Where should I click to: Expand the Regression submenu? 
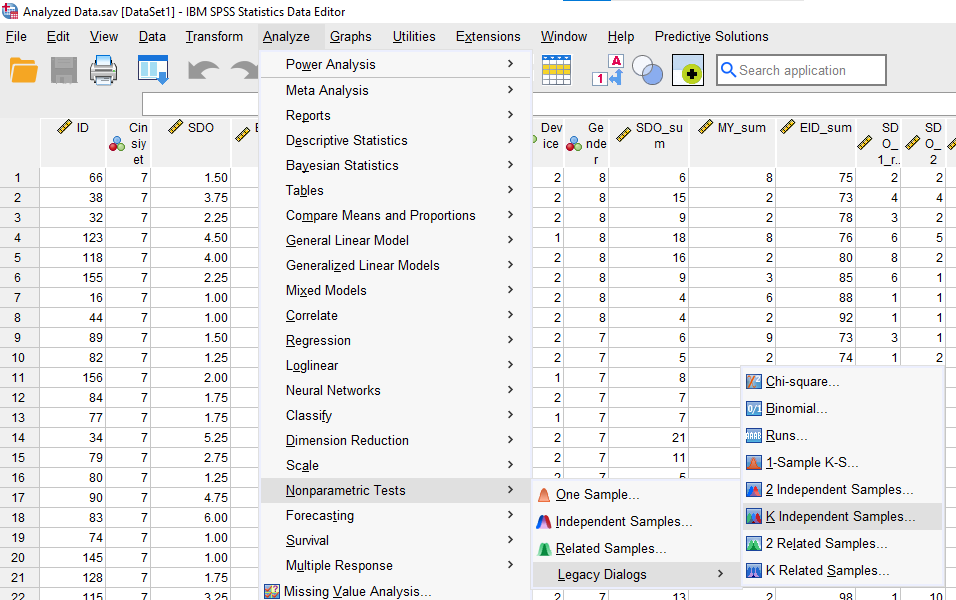tap(318, 340)
